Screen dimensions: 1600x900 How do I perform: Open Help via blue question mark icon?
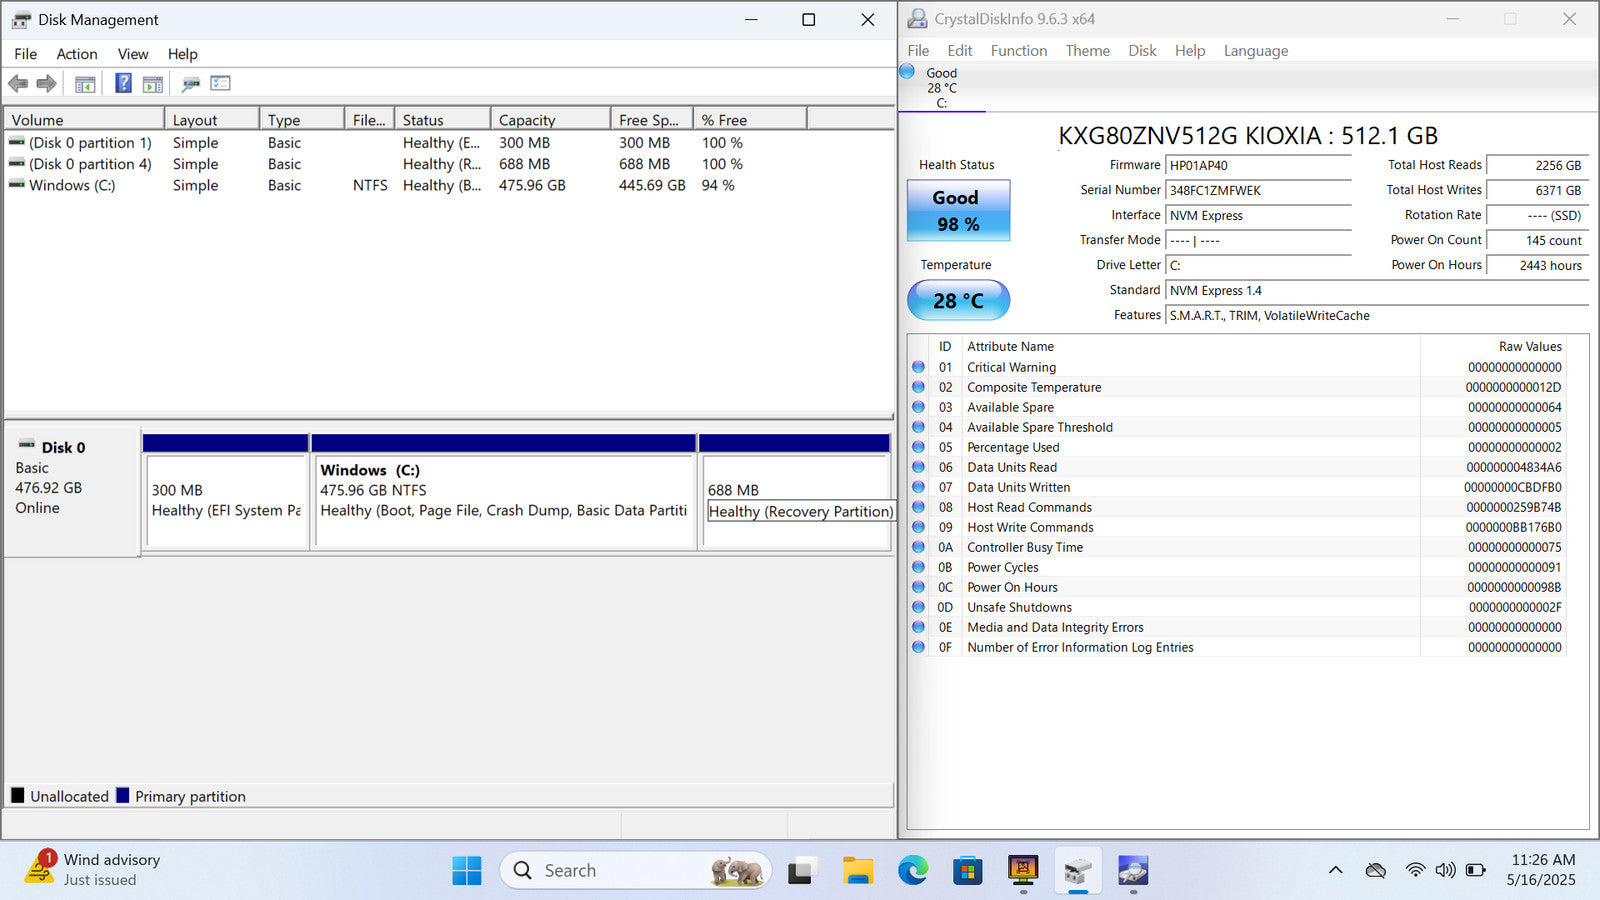(x=123, y=84)
